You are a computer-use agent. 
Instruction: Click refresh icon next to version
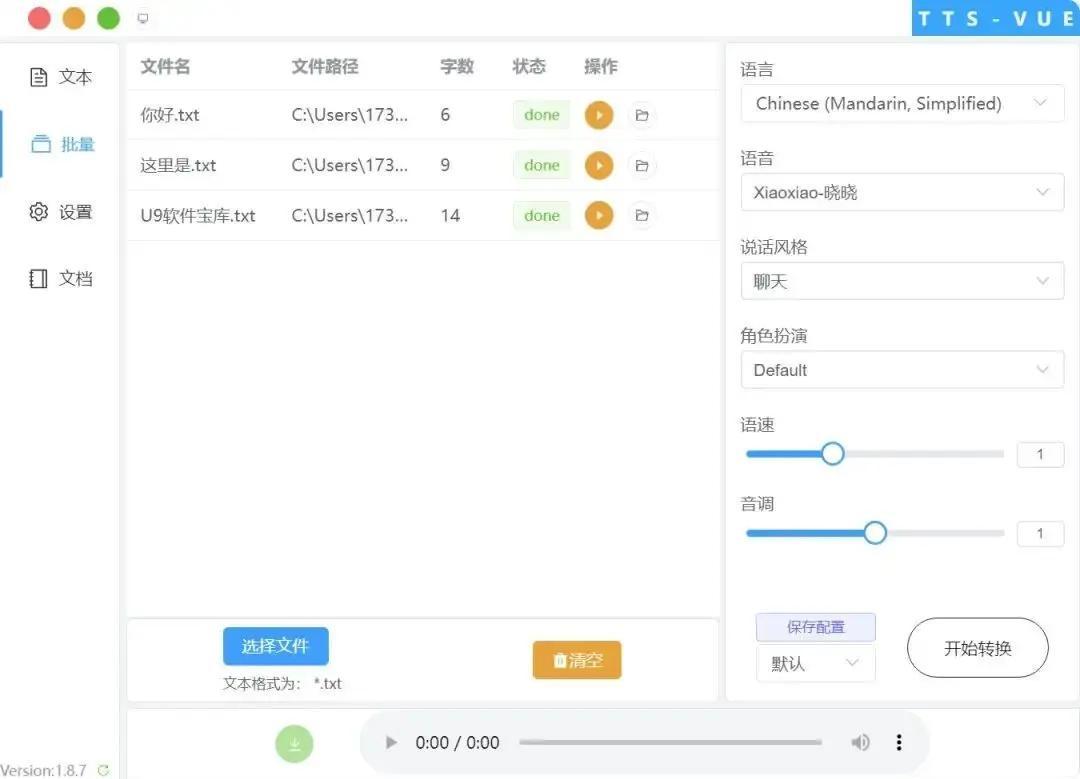coord(103,771)
